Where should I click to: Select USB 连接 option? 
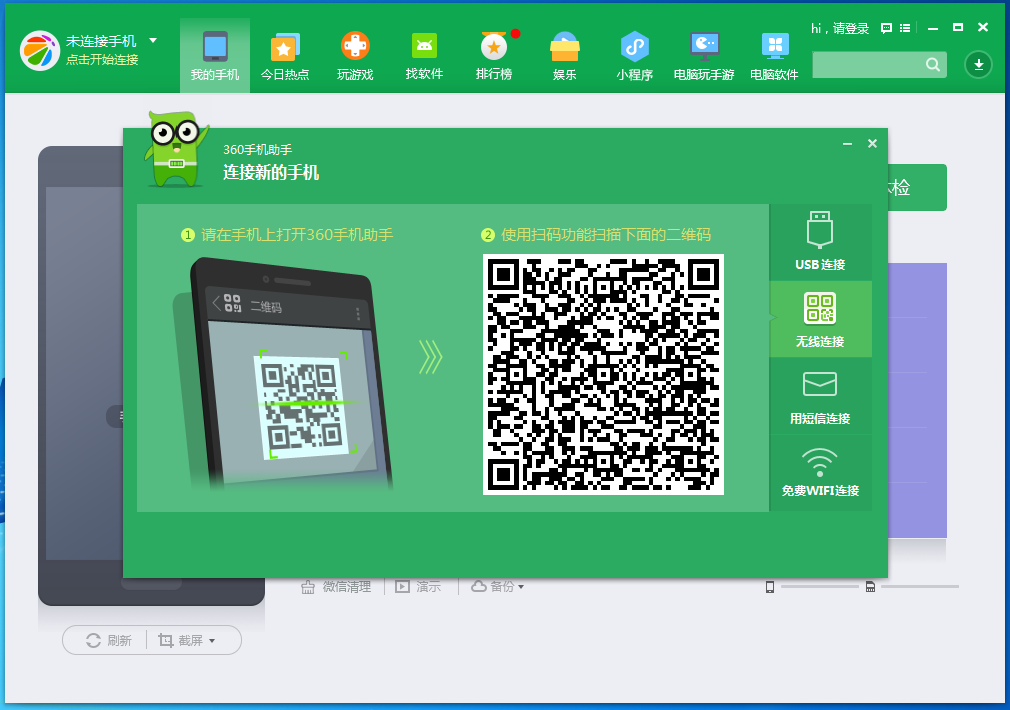coord(820,242)
